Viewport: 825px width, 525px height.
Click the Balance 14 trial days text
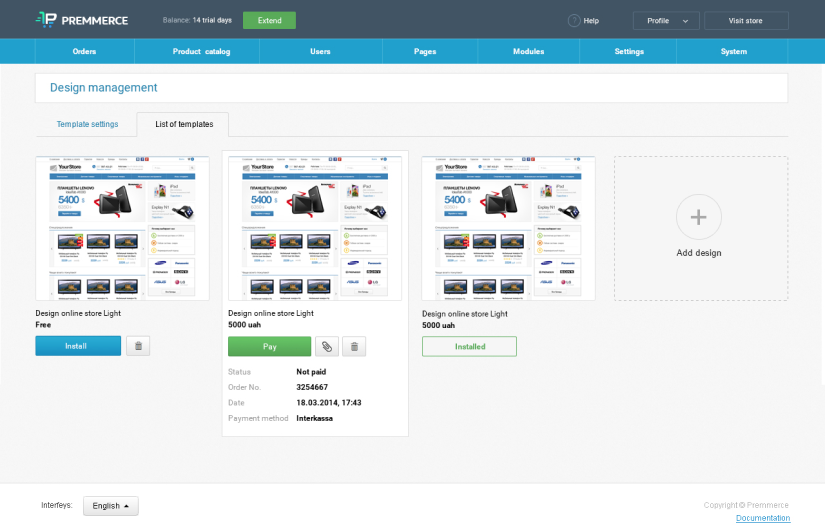197,20
